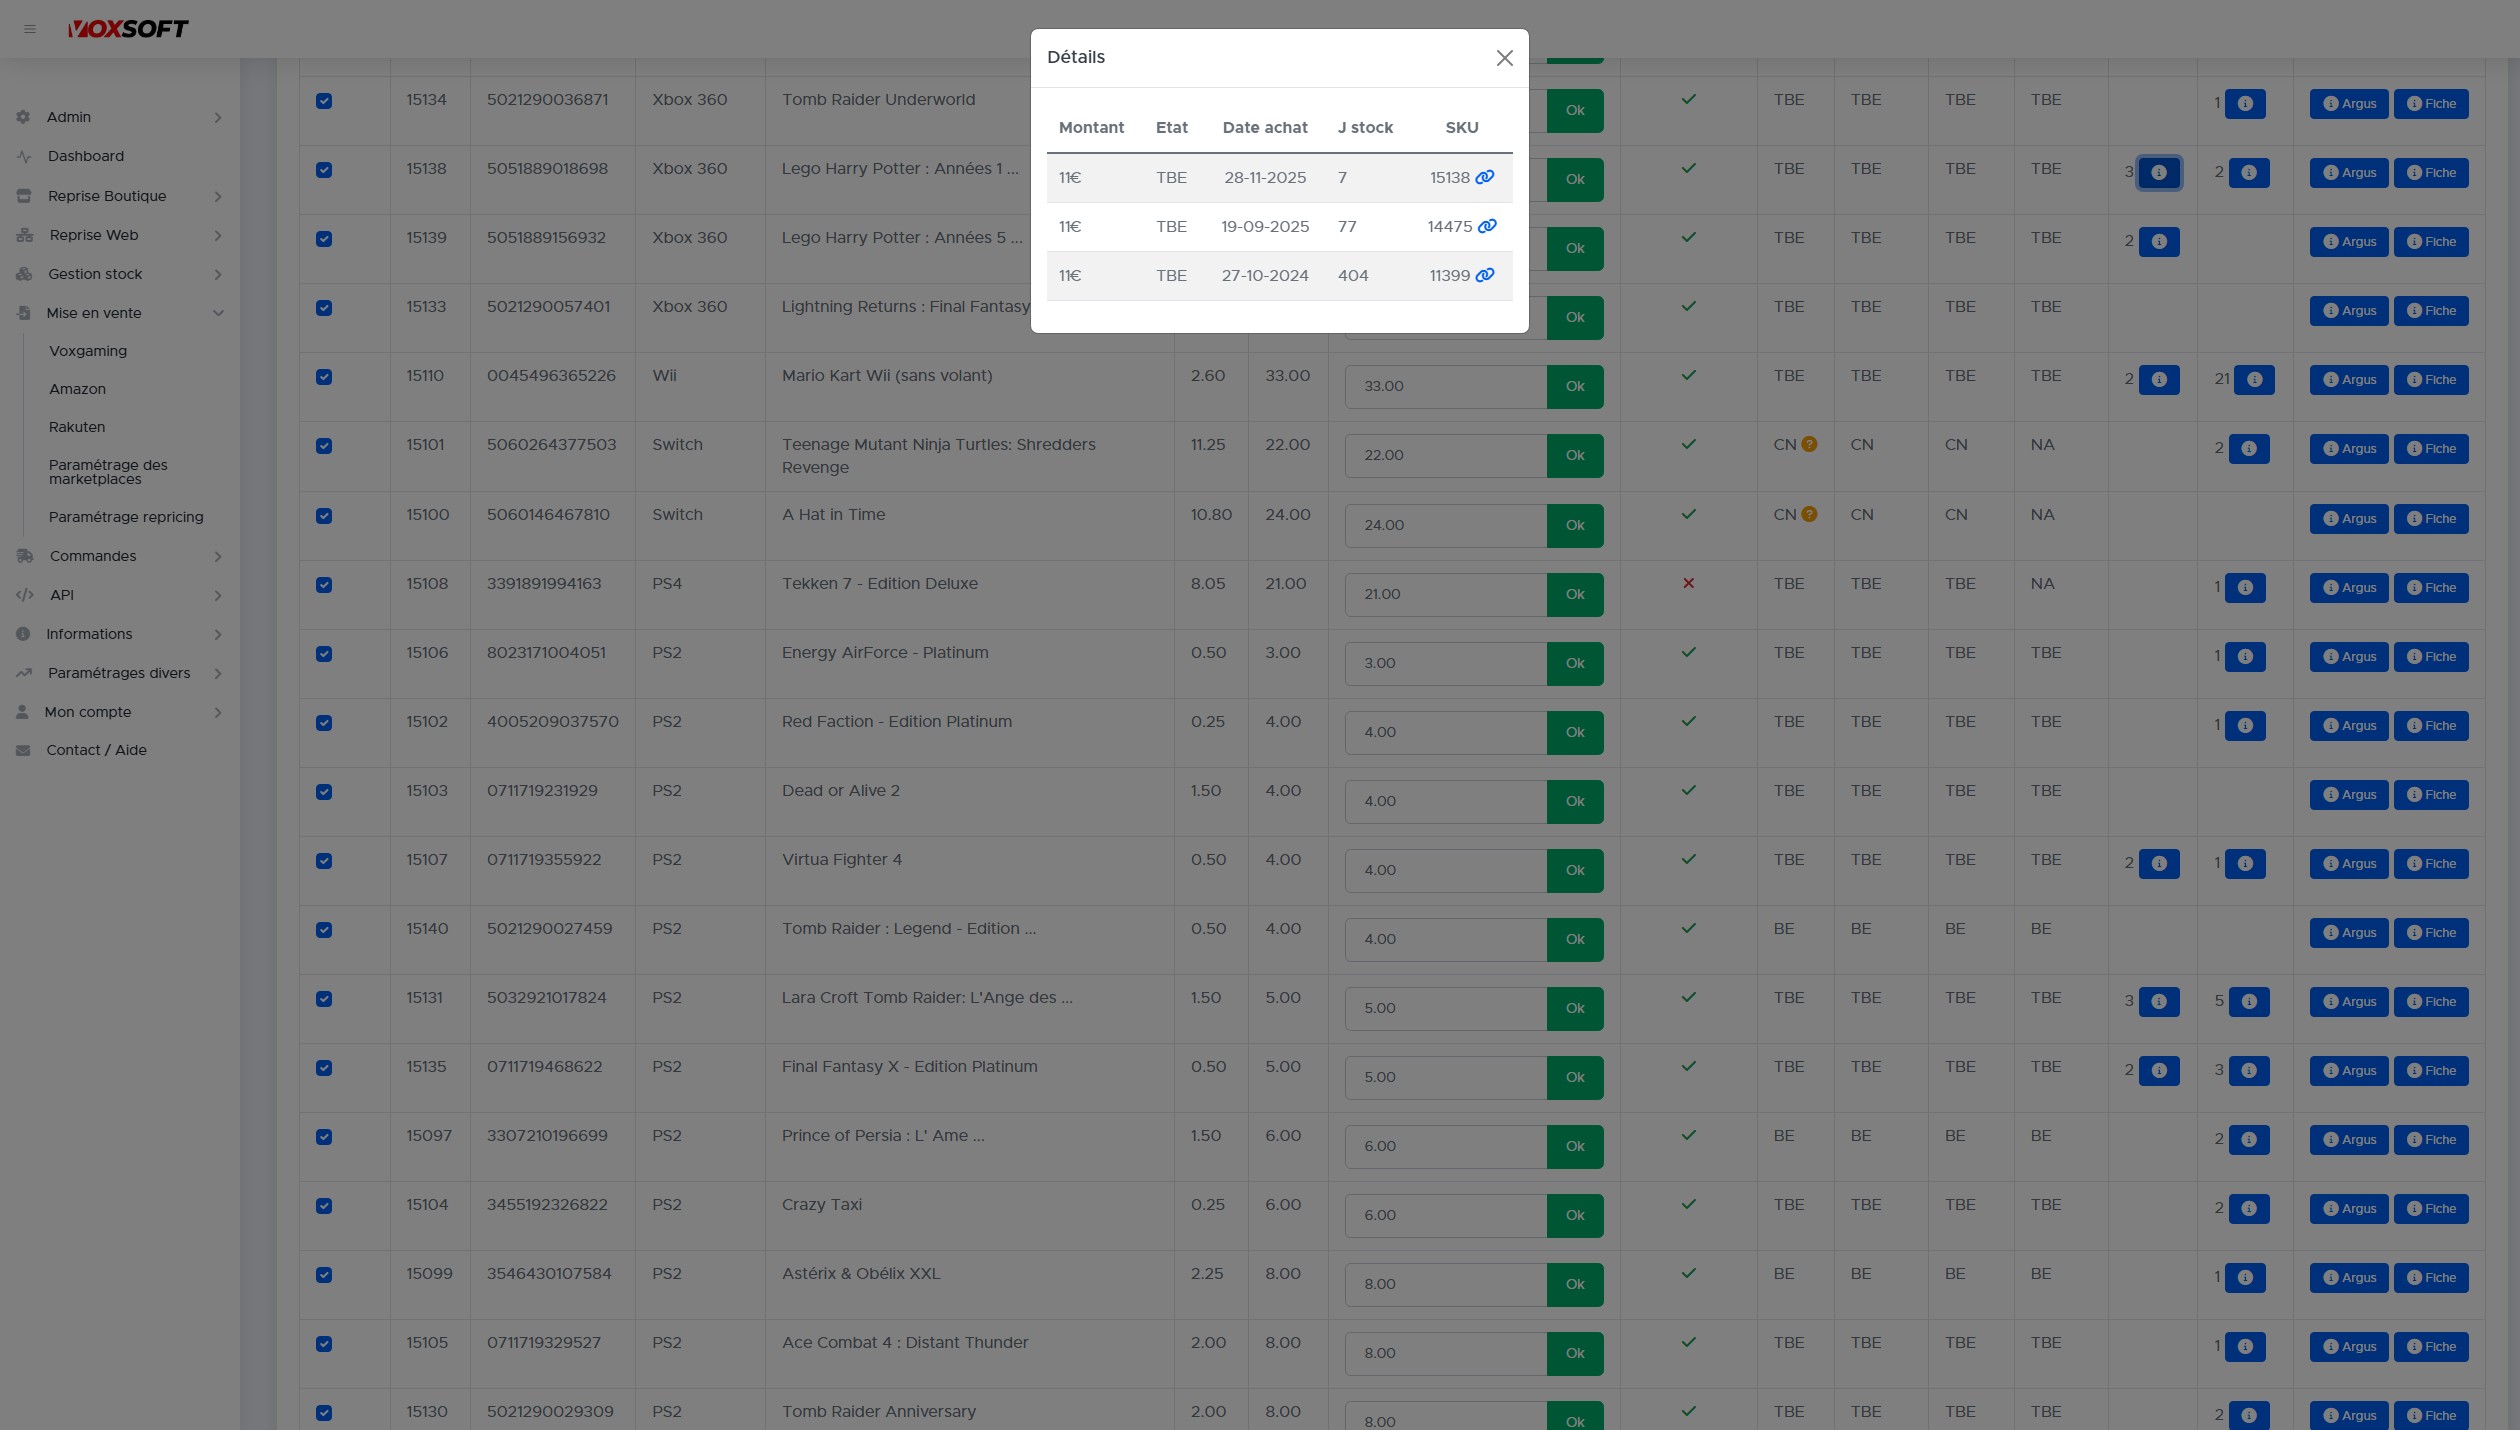The width and height of the screenshot is (2520, 1430).
Task: Click the Voxsoft logo
Action: [x=128, y=29]
